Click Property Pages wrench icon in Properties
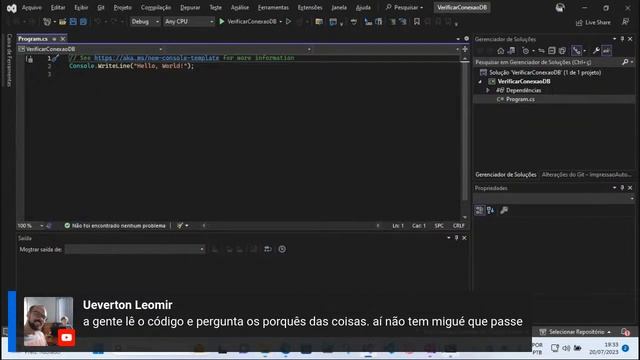This screenshot has height=360, width=640. pyautogui.click(x=504, y=210)
